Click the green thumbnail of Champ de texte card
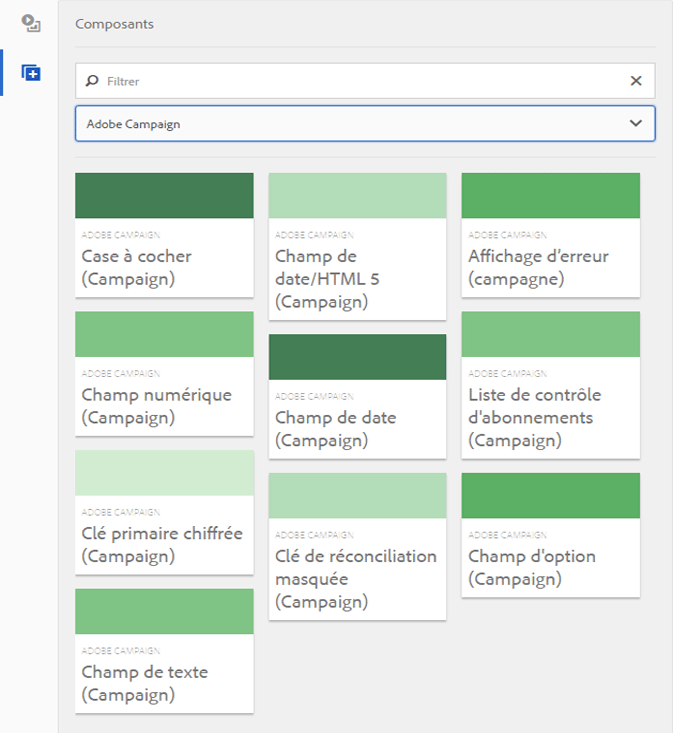673x733 pixels. pyautogui.click(x=164, y=611)
